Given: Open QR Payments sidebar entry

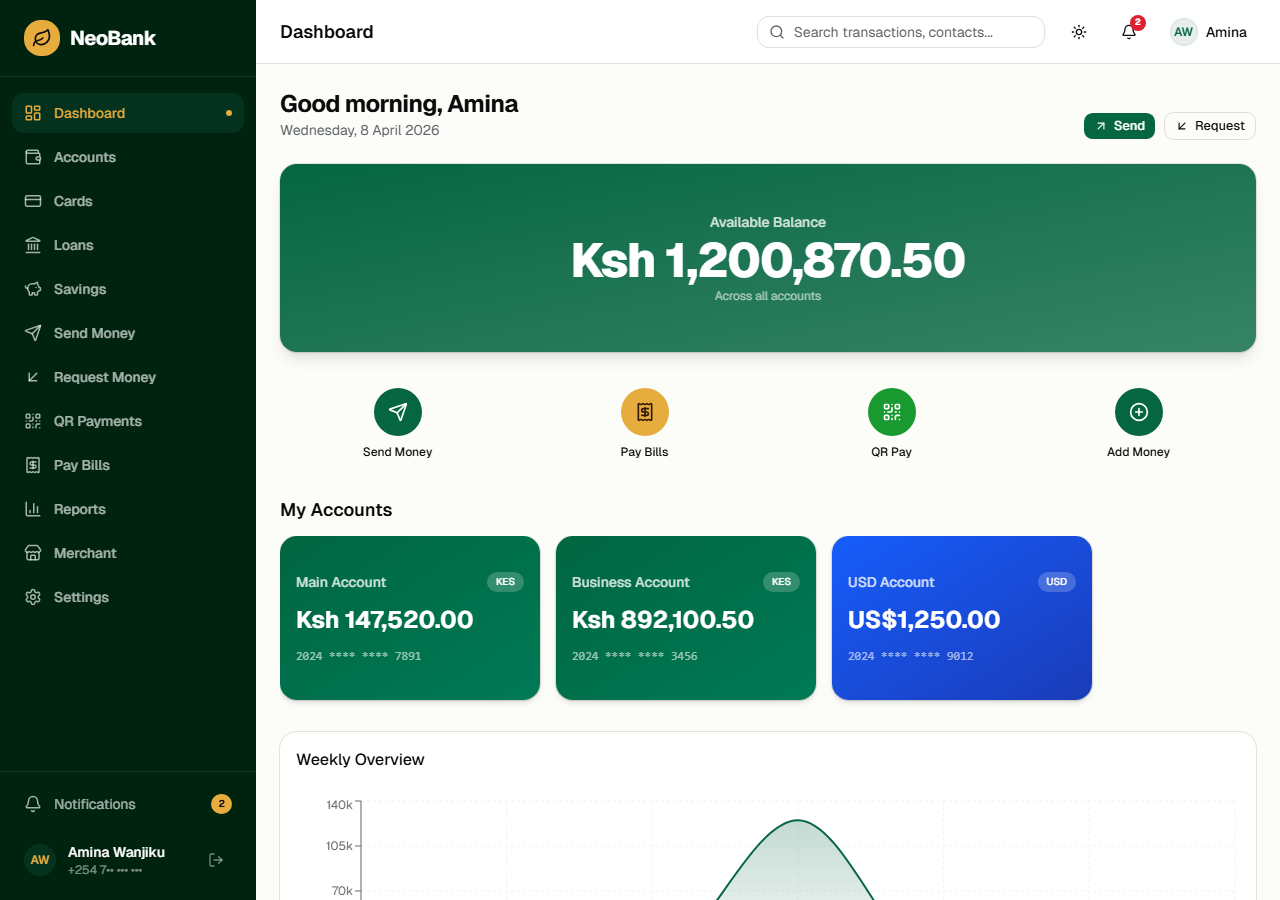Looking at the screenshot, I should [128, 421].
